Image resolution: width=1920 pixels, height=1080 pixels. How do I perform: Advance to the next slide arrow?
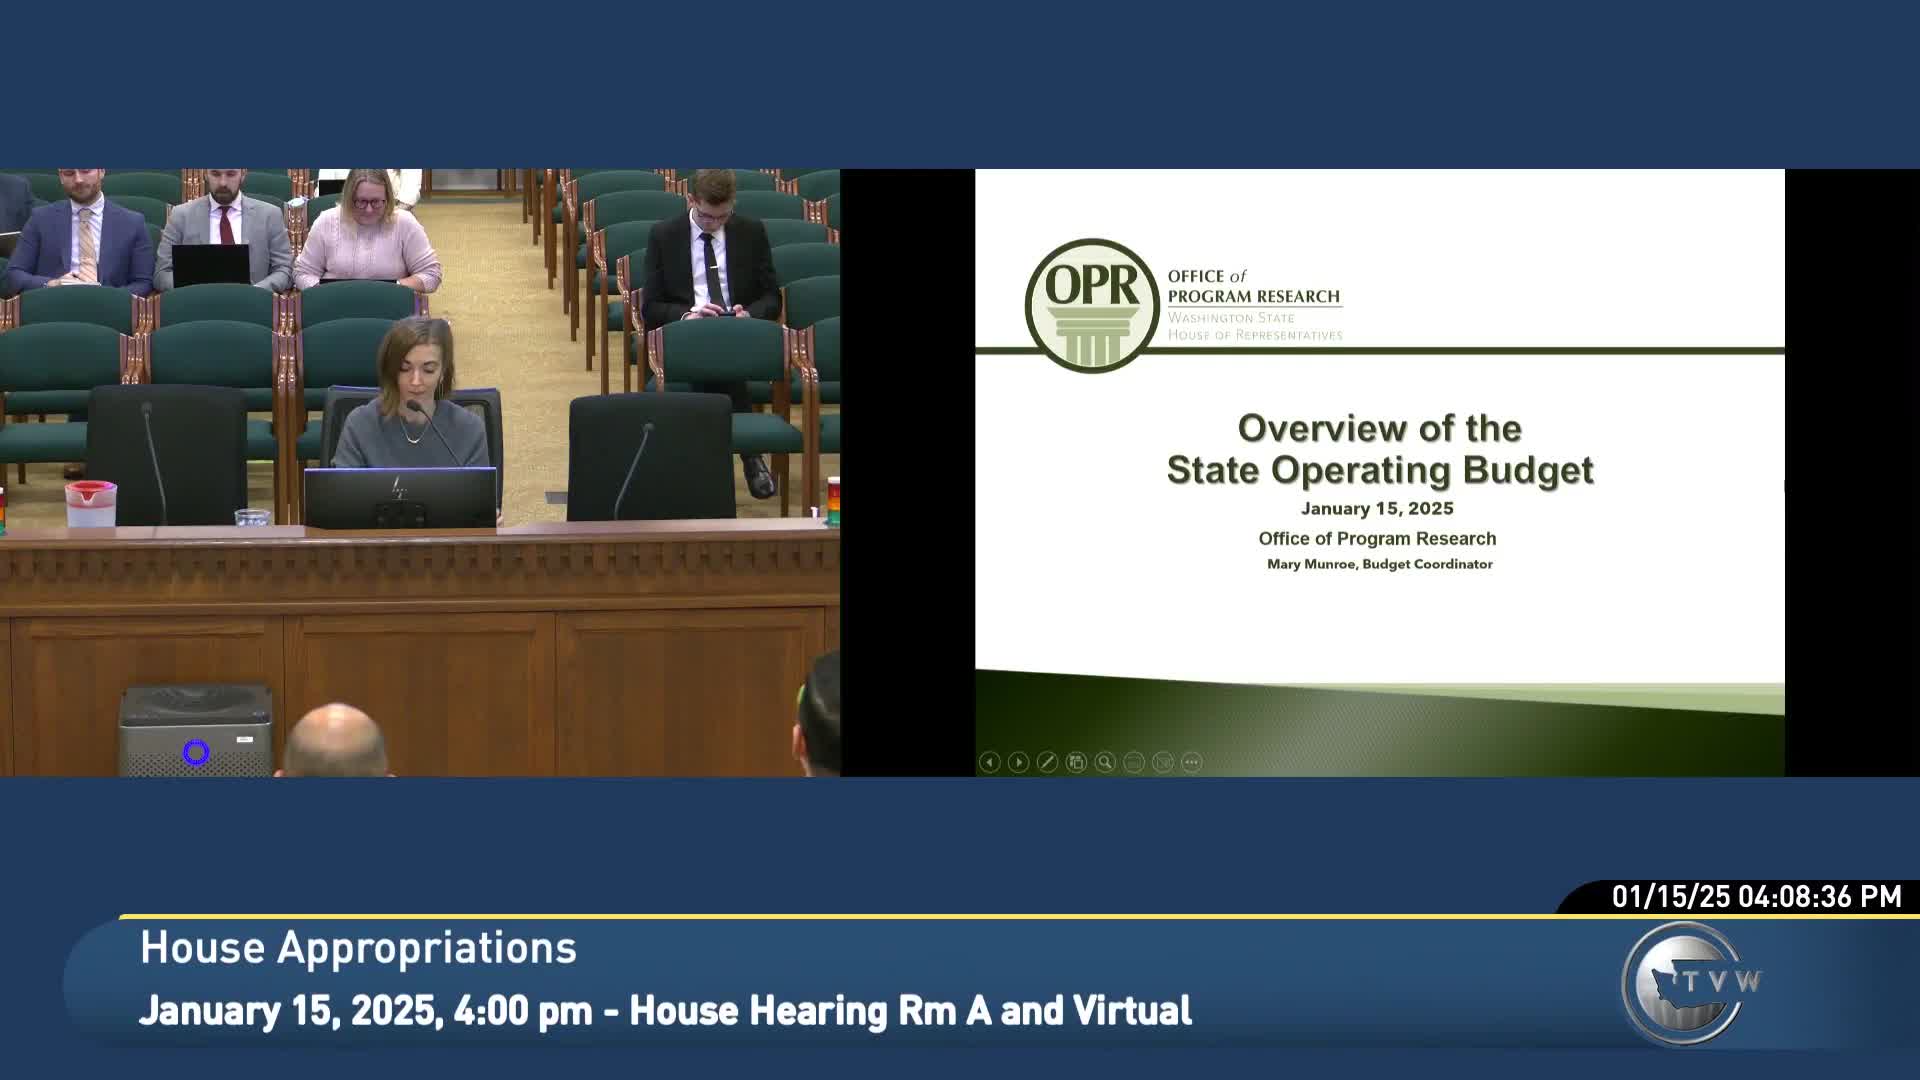click(x=1018, y=763)
